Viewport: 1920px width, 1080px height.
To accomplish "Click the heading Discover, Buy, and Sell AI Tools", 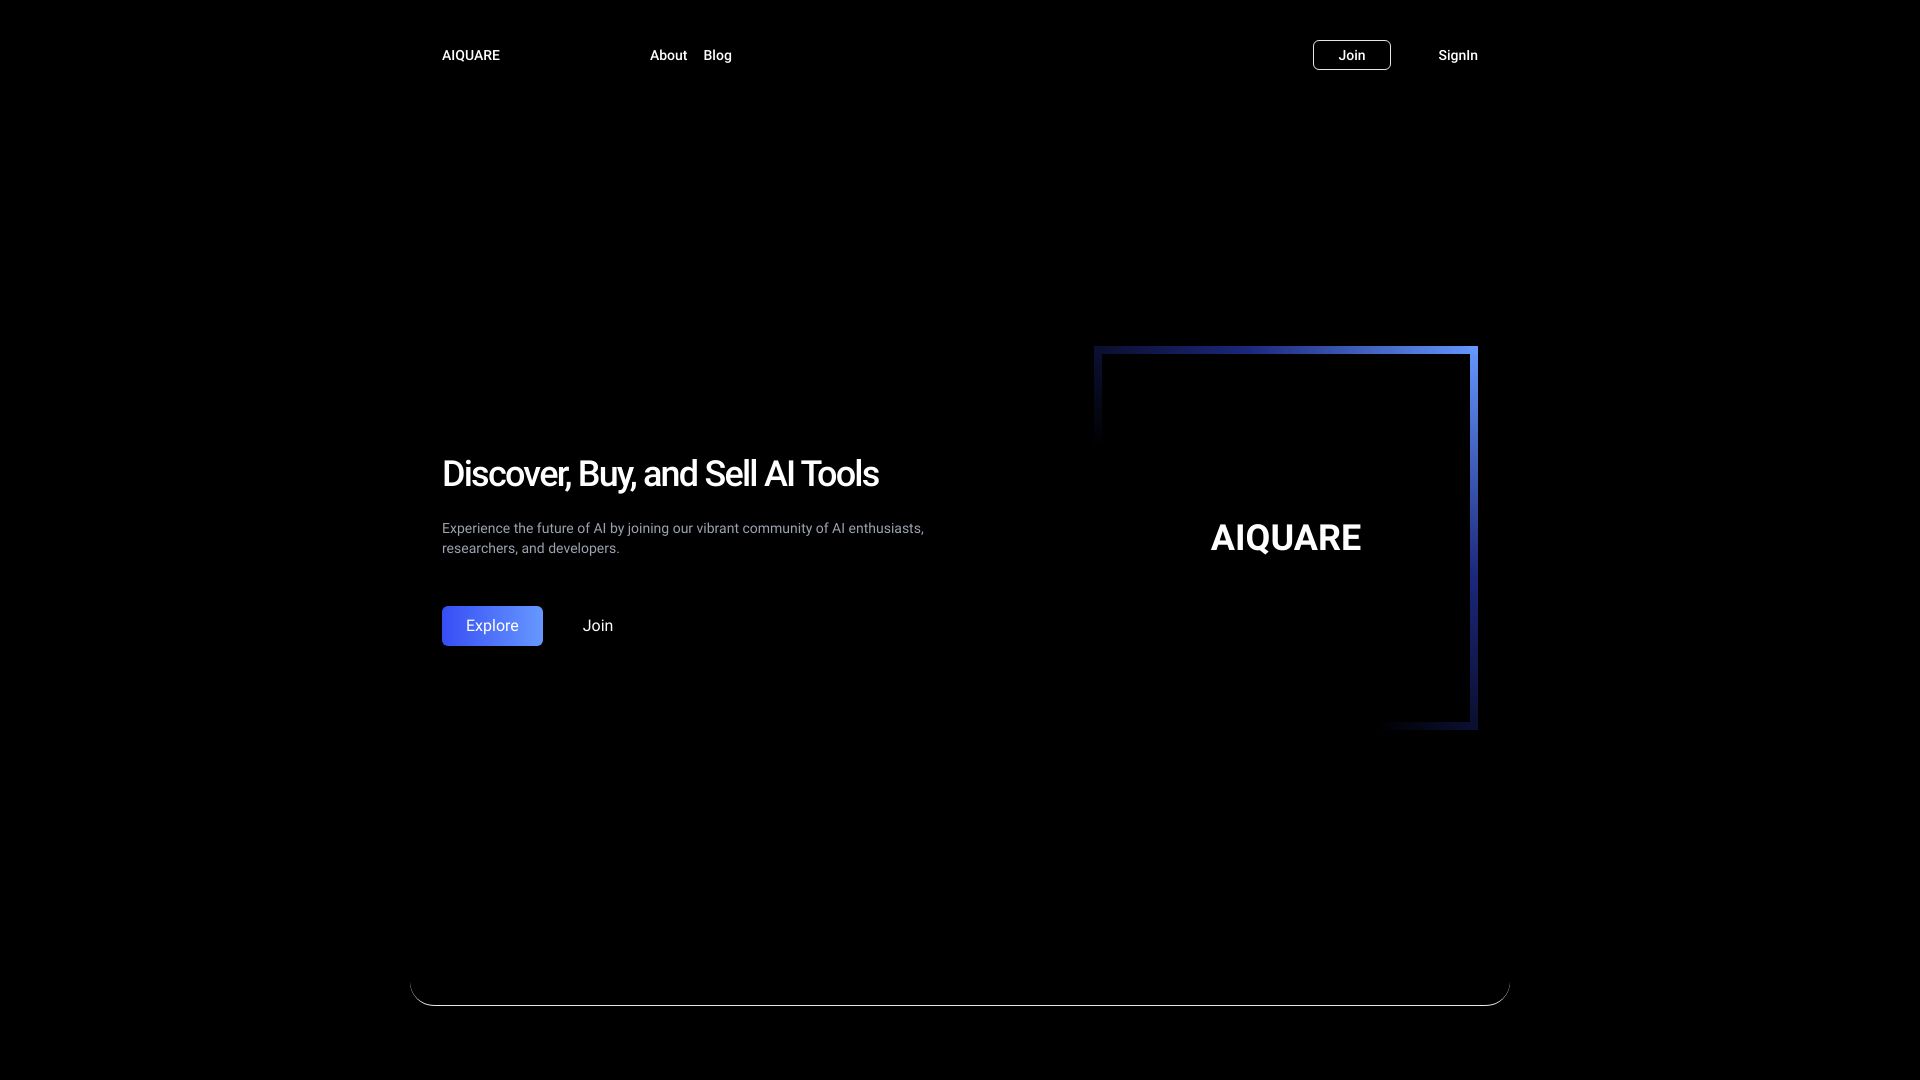I will tap(660, 473).
